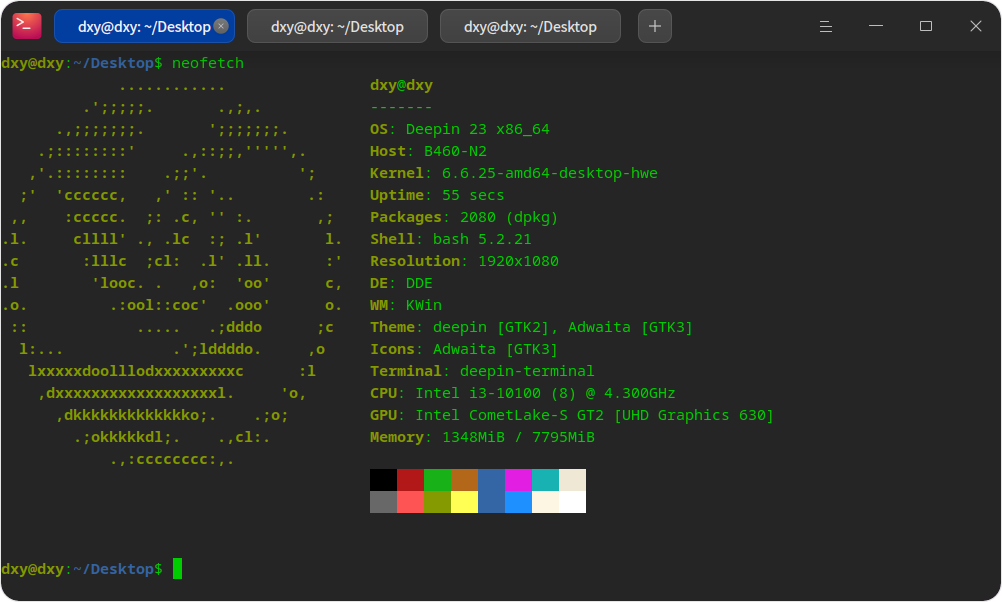Click the 'Icons: Adwaita [GTK3]' line
Viewport: 1002px width, 602px height.
[x=464, y=349]
